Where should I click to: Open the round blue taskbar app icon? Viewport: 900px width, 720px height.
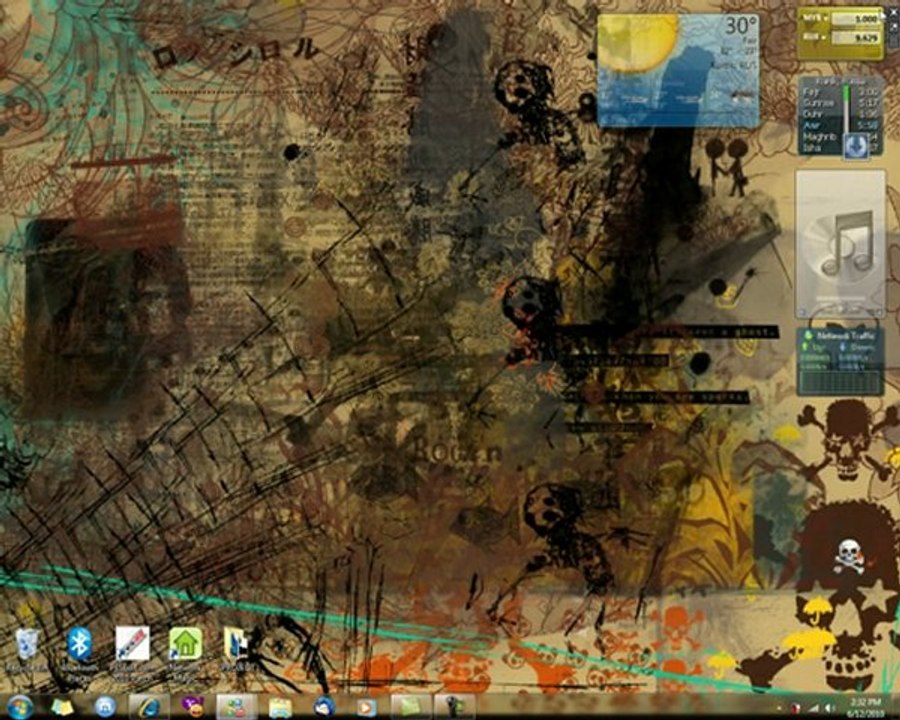click(x=105, y=707)
